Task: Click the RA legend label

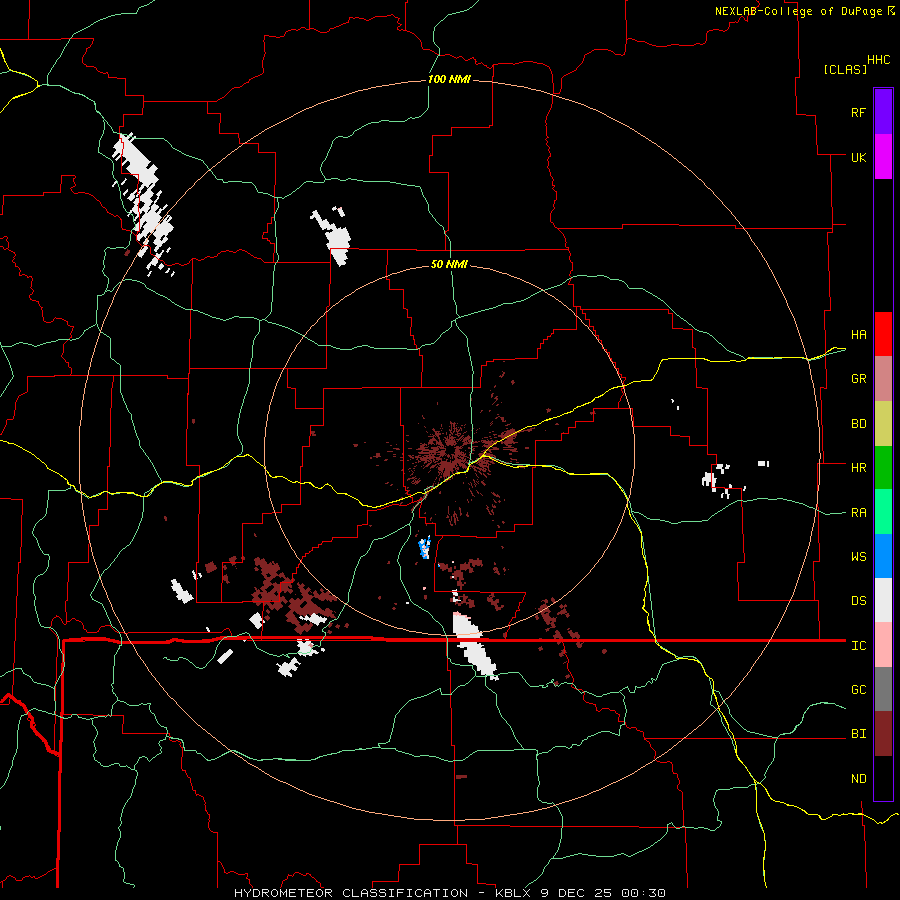Action: 858,513
